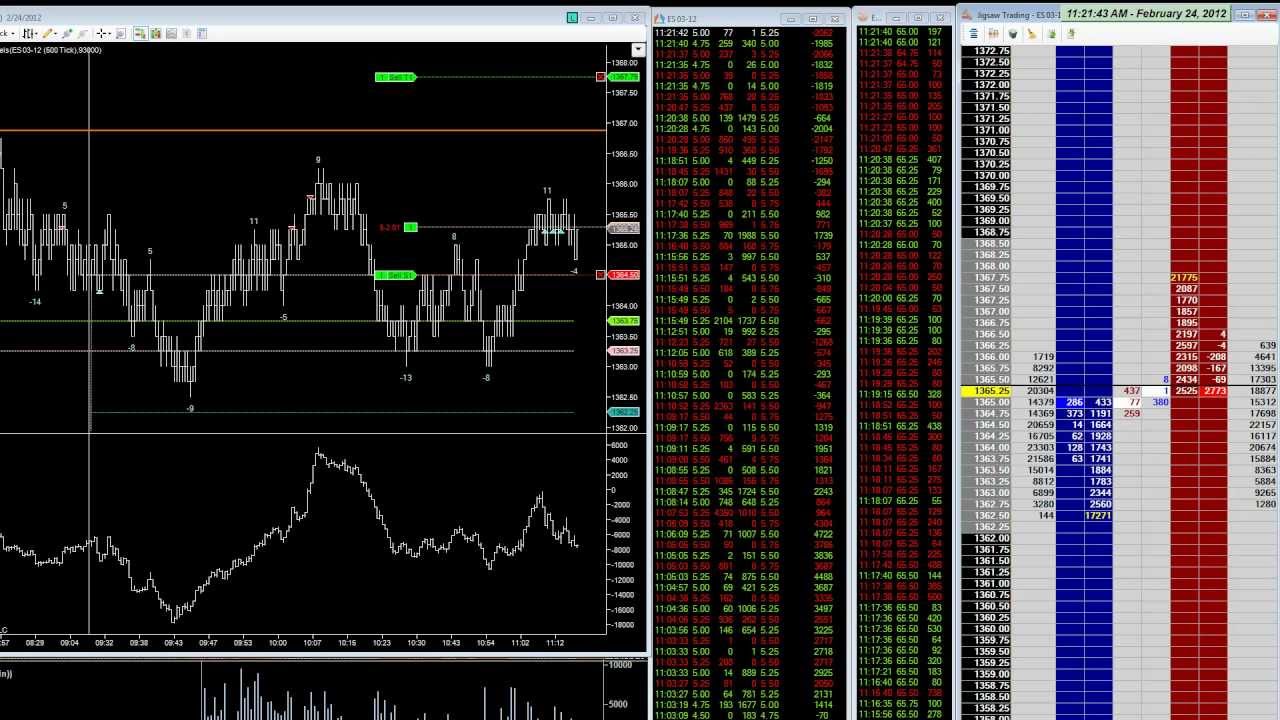The width and height of the screenshot is (1280, 720).
Task: Cancel the Sell S1 order with red X
Action: (x=600, y=275)
